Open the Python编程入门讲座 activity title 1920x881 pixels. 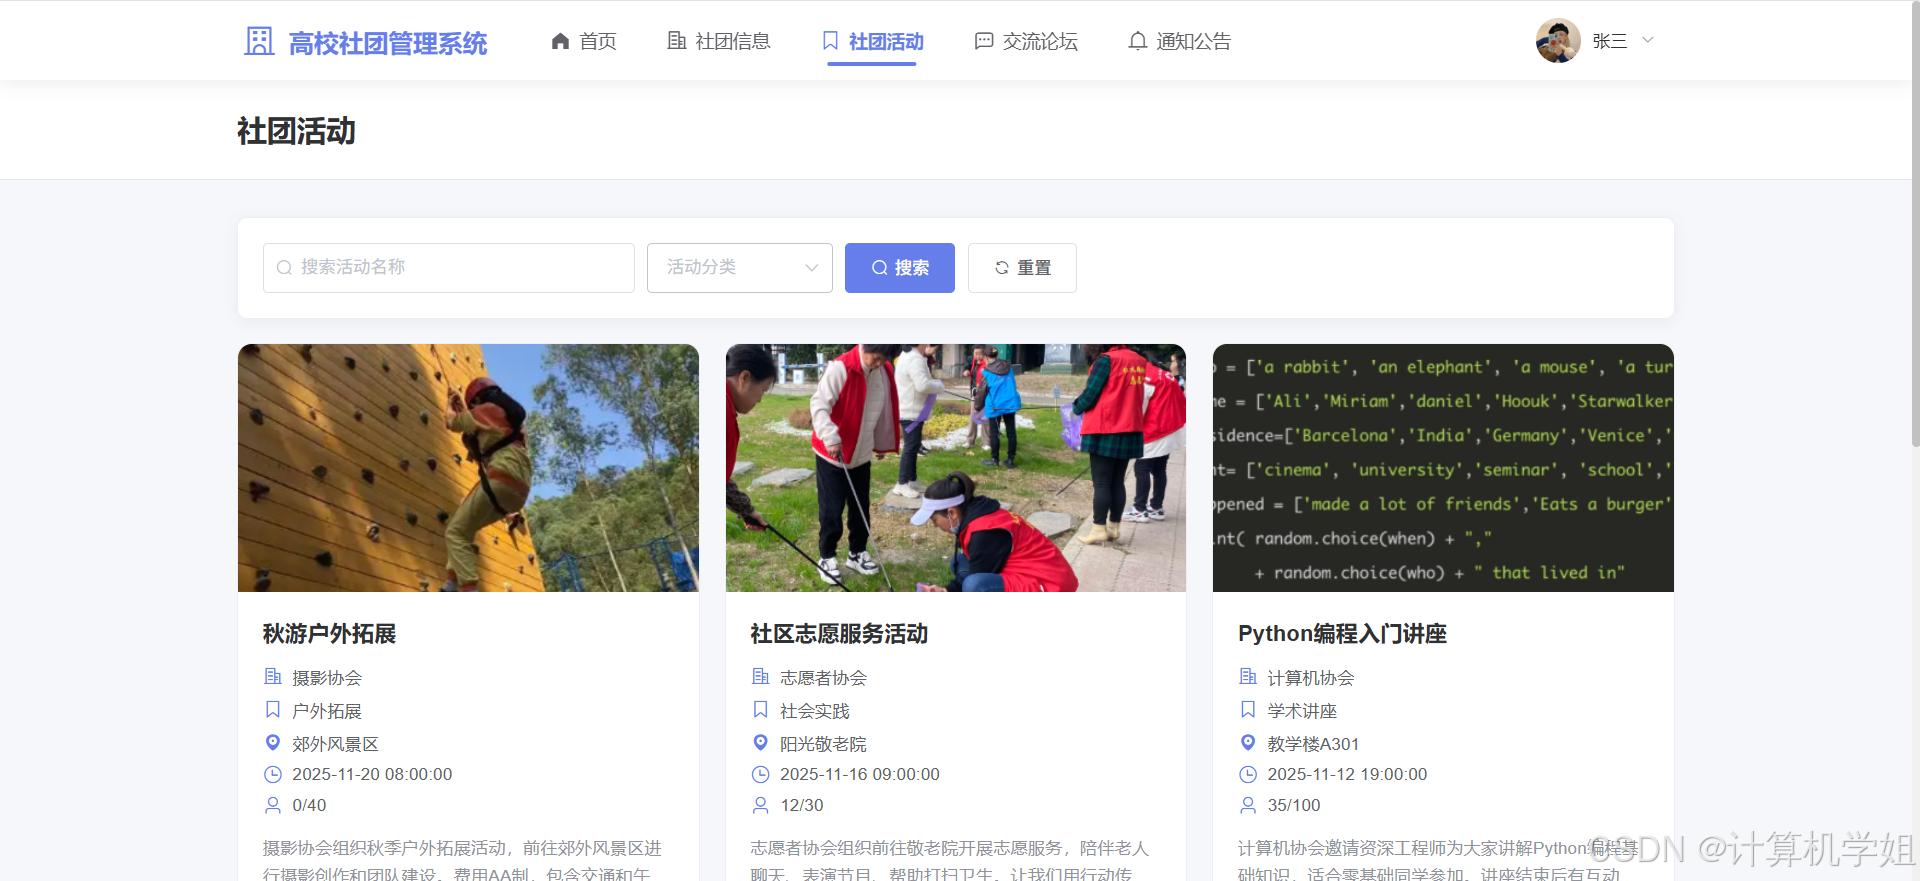point(1342,634)
